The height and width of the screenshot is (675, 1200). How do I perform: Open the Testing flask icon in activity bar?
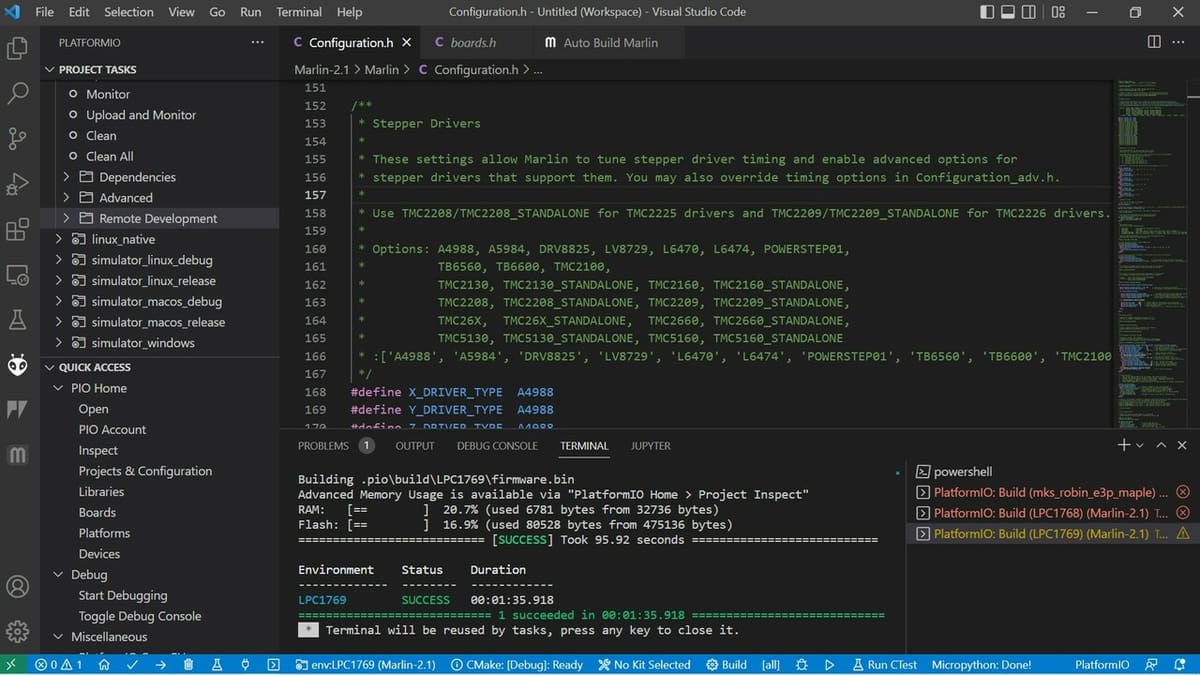point(17,320)
